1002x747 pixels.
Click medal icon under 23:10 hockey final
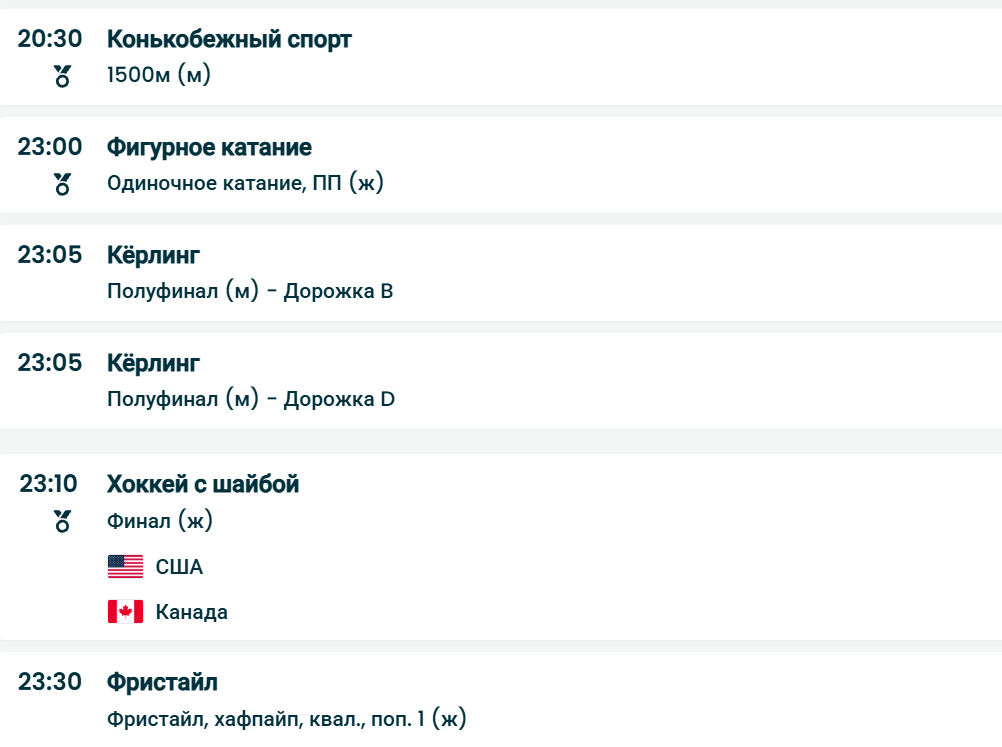point(62,521)
